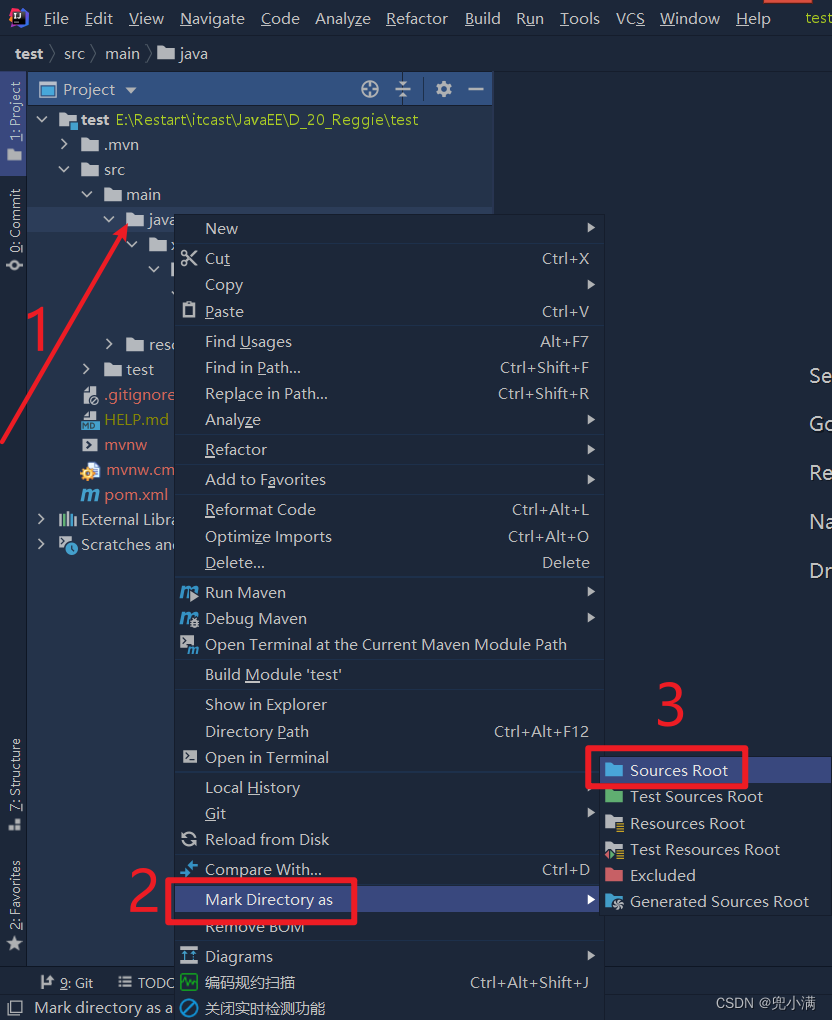Click the Run Maven icon
This screenshot has width=832, height=1020.
pyautogui.click(x=189, y=593)
